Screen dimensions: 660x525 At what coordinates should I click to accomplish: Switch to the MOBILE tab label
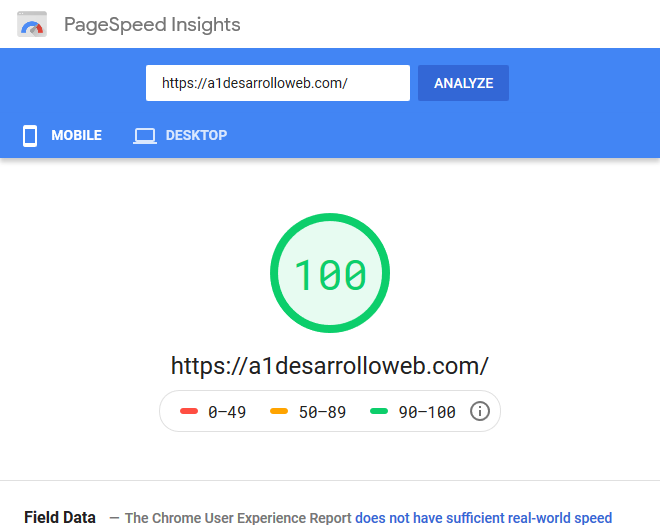76,135
